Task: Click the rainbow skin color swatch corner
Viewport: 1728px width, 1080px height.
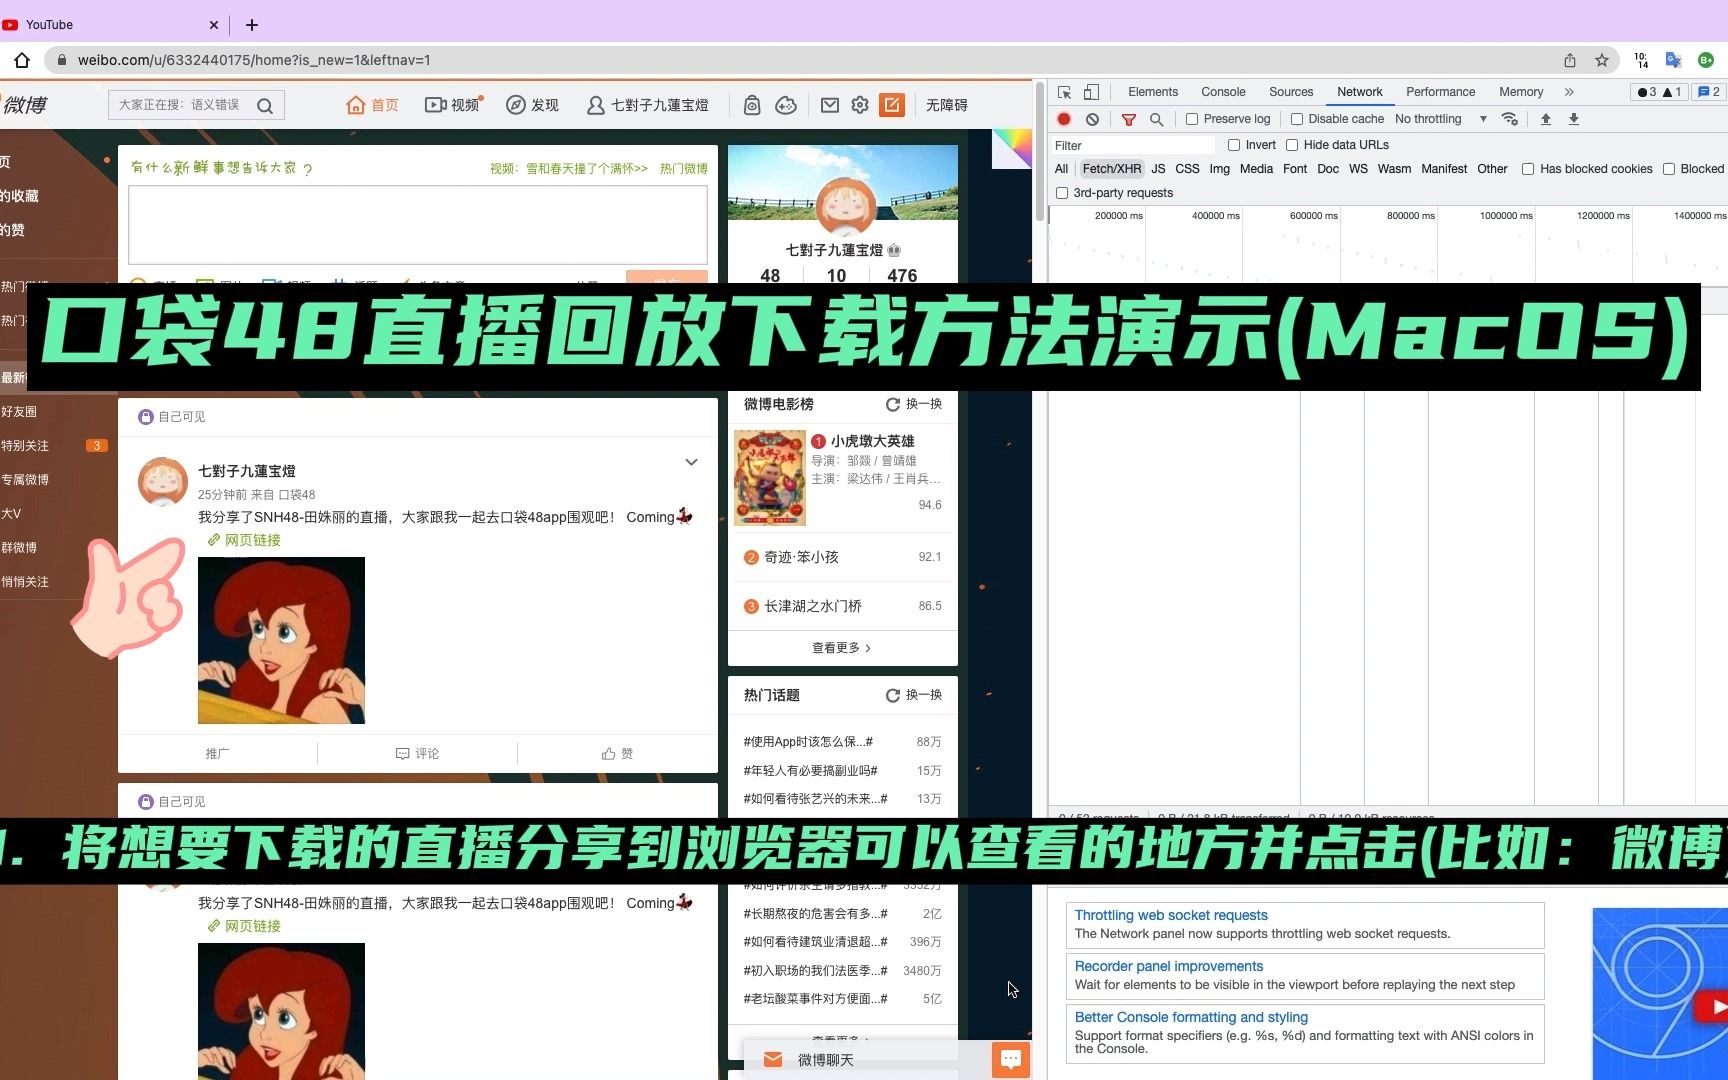Action: point(1012,148)
